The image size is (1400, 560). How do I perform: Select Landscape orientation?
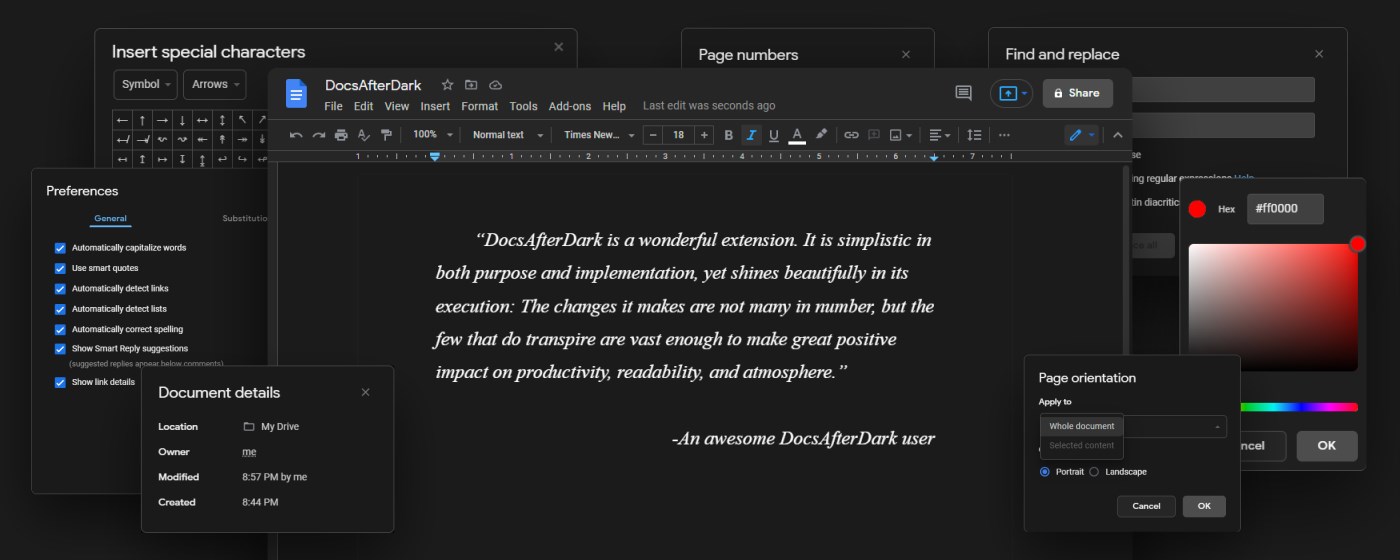(x=1094, y=471)
